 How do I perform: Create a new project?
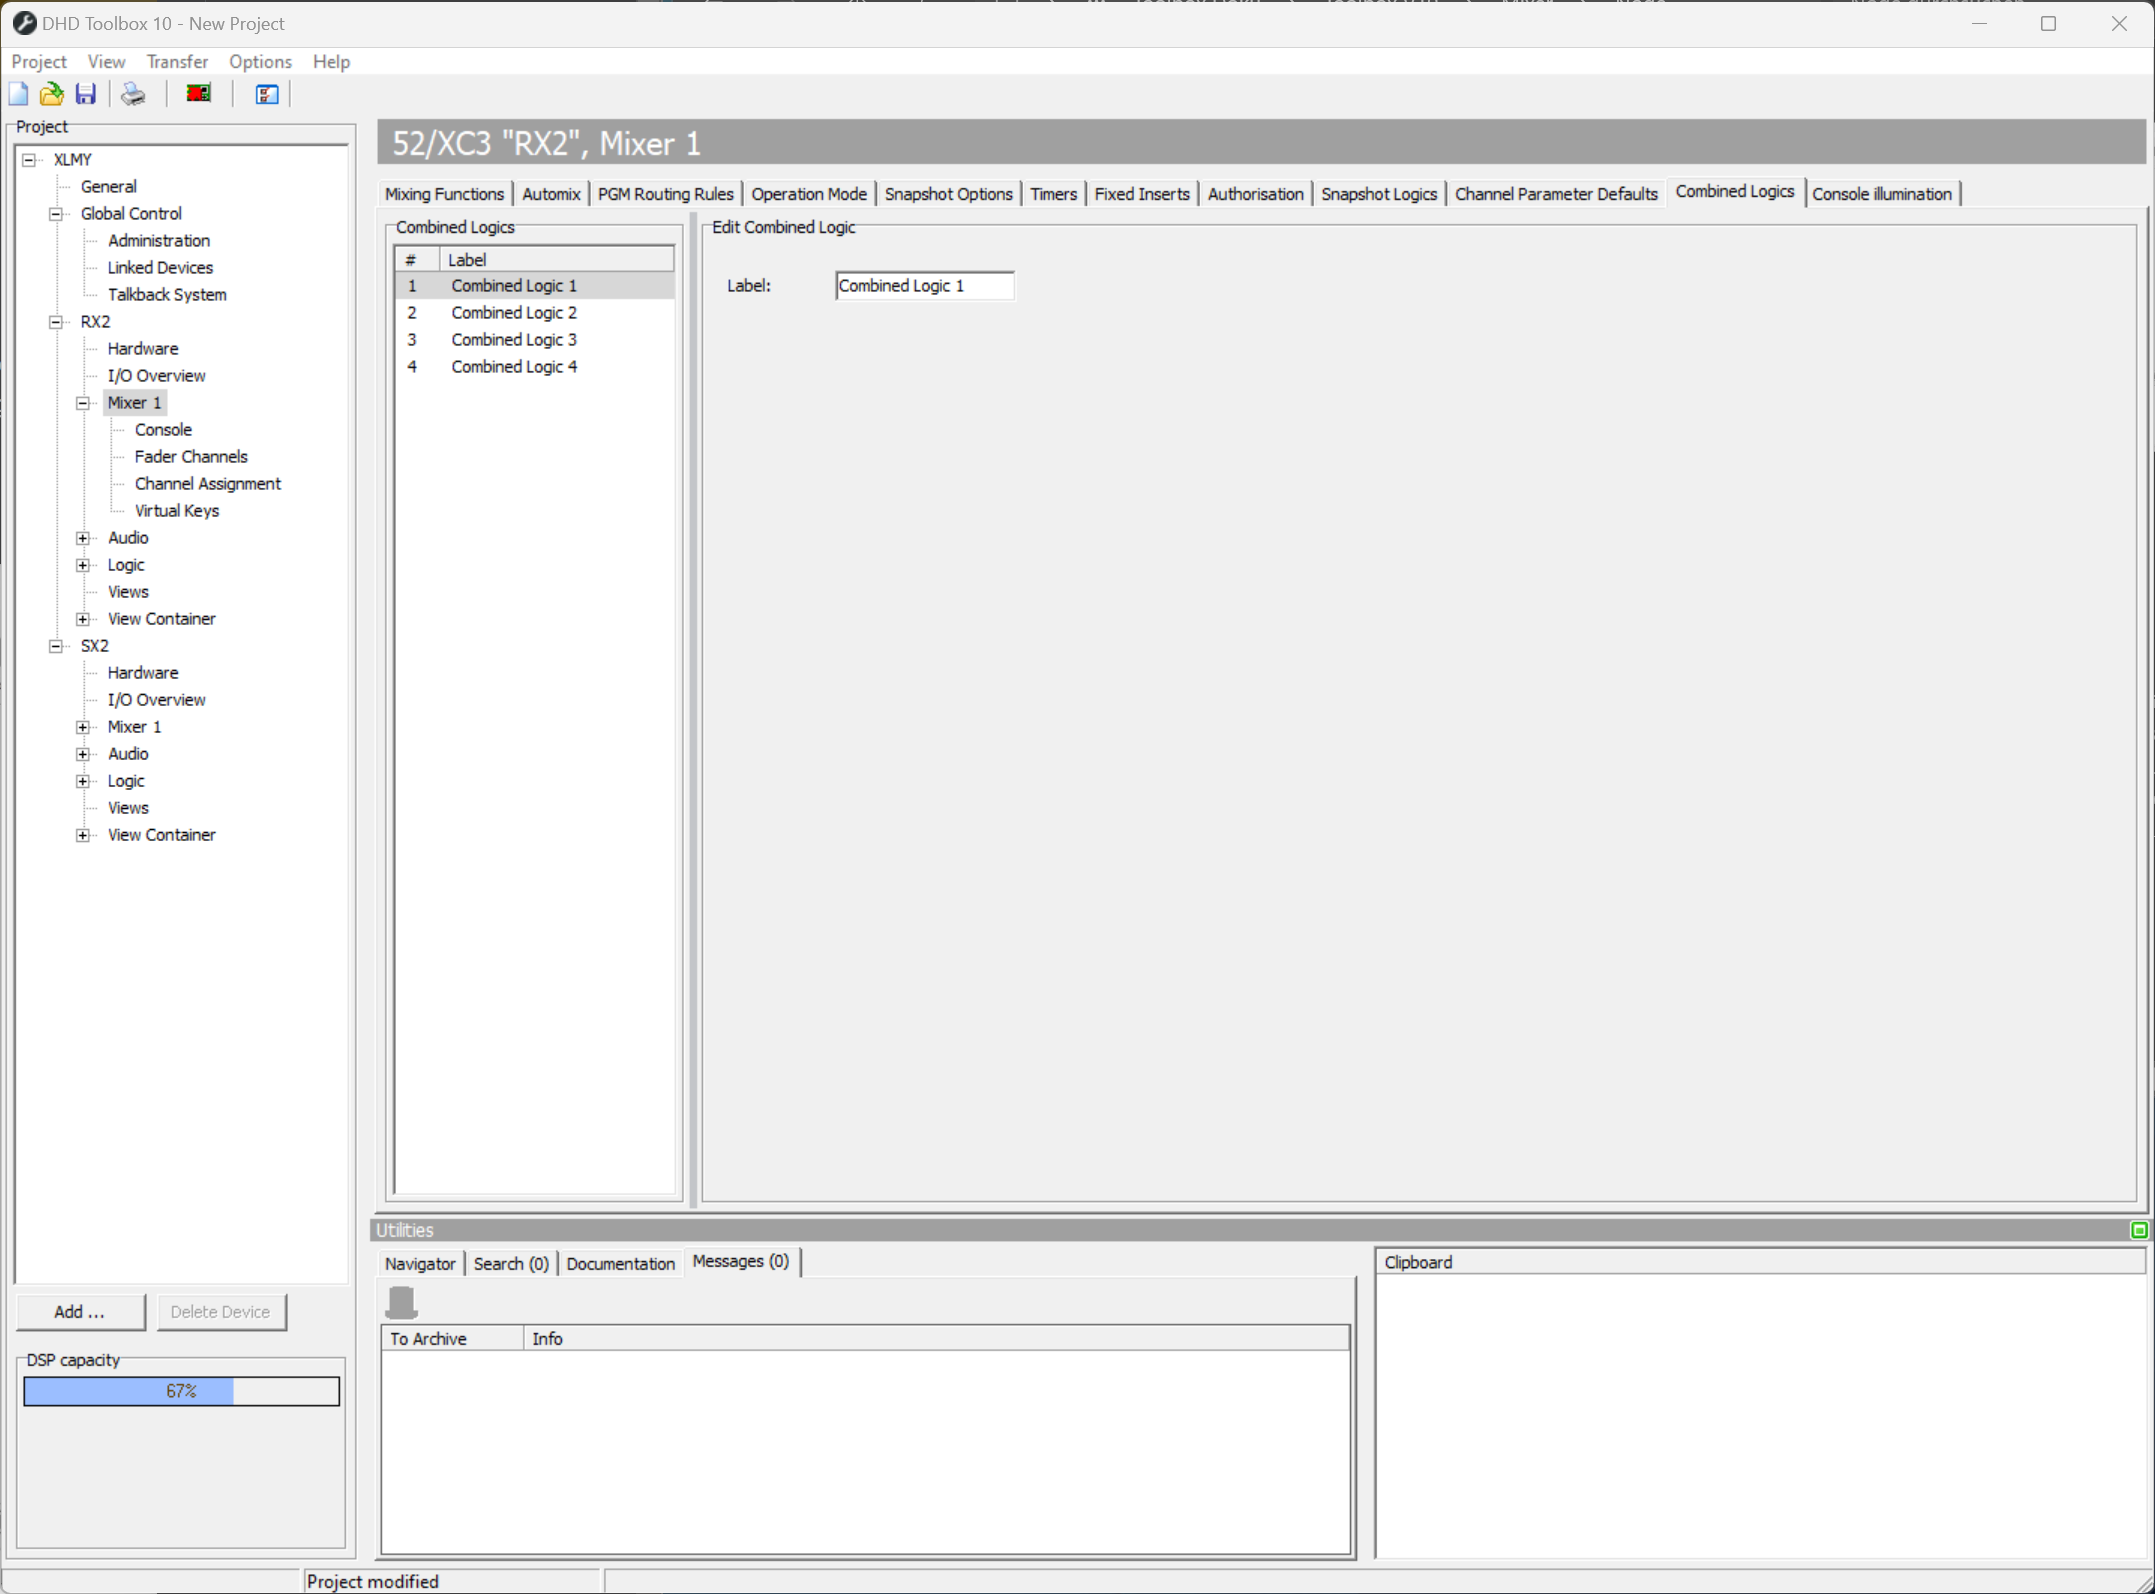[x=18, y=93]
